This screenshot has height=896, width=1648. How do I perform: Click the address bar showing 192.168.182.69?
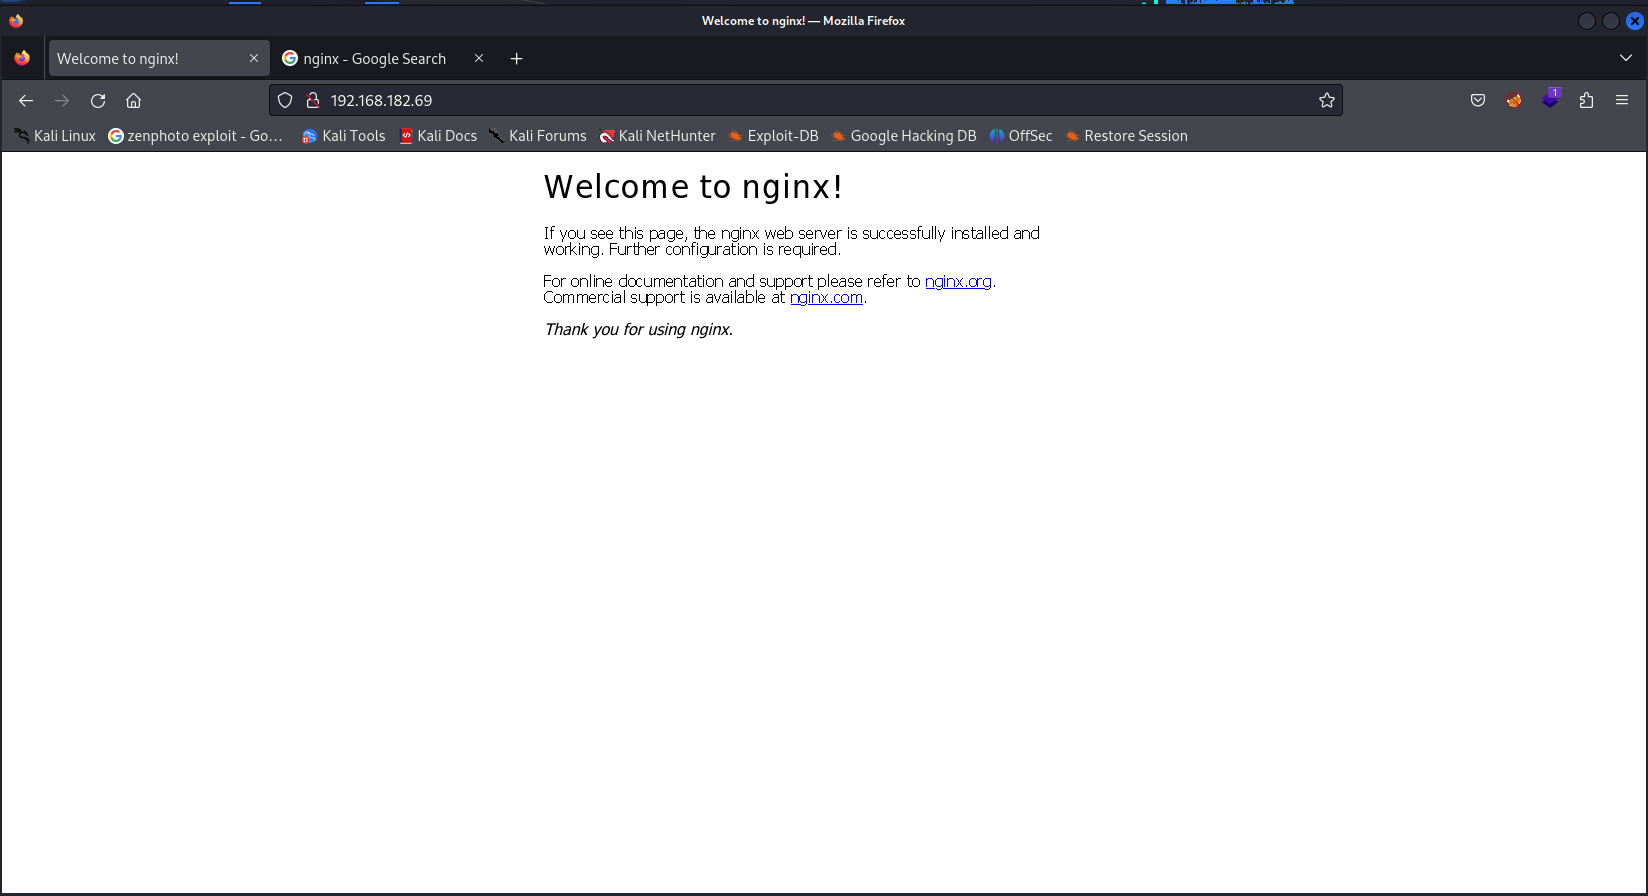[800, 100]
